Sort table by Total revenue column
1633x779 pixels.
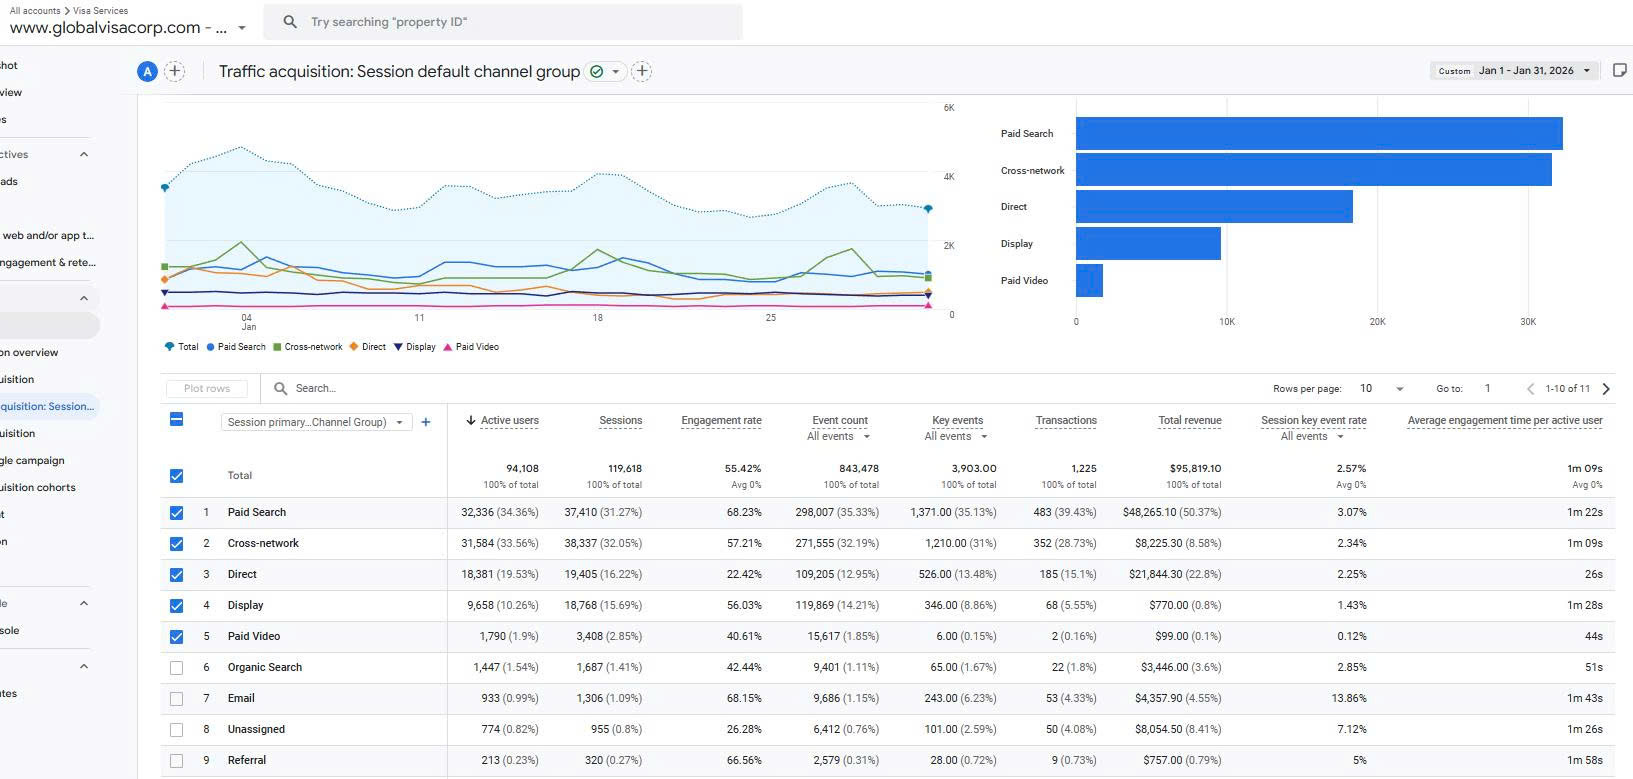pyautogui.click(x=1189, y=421)
